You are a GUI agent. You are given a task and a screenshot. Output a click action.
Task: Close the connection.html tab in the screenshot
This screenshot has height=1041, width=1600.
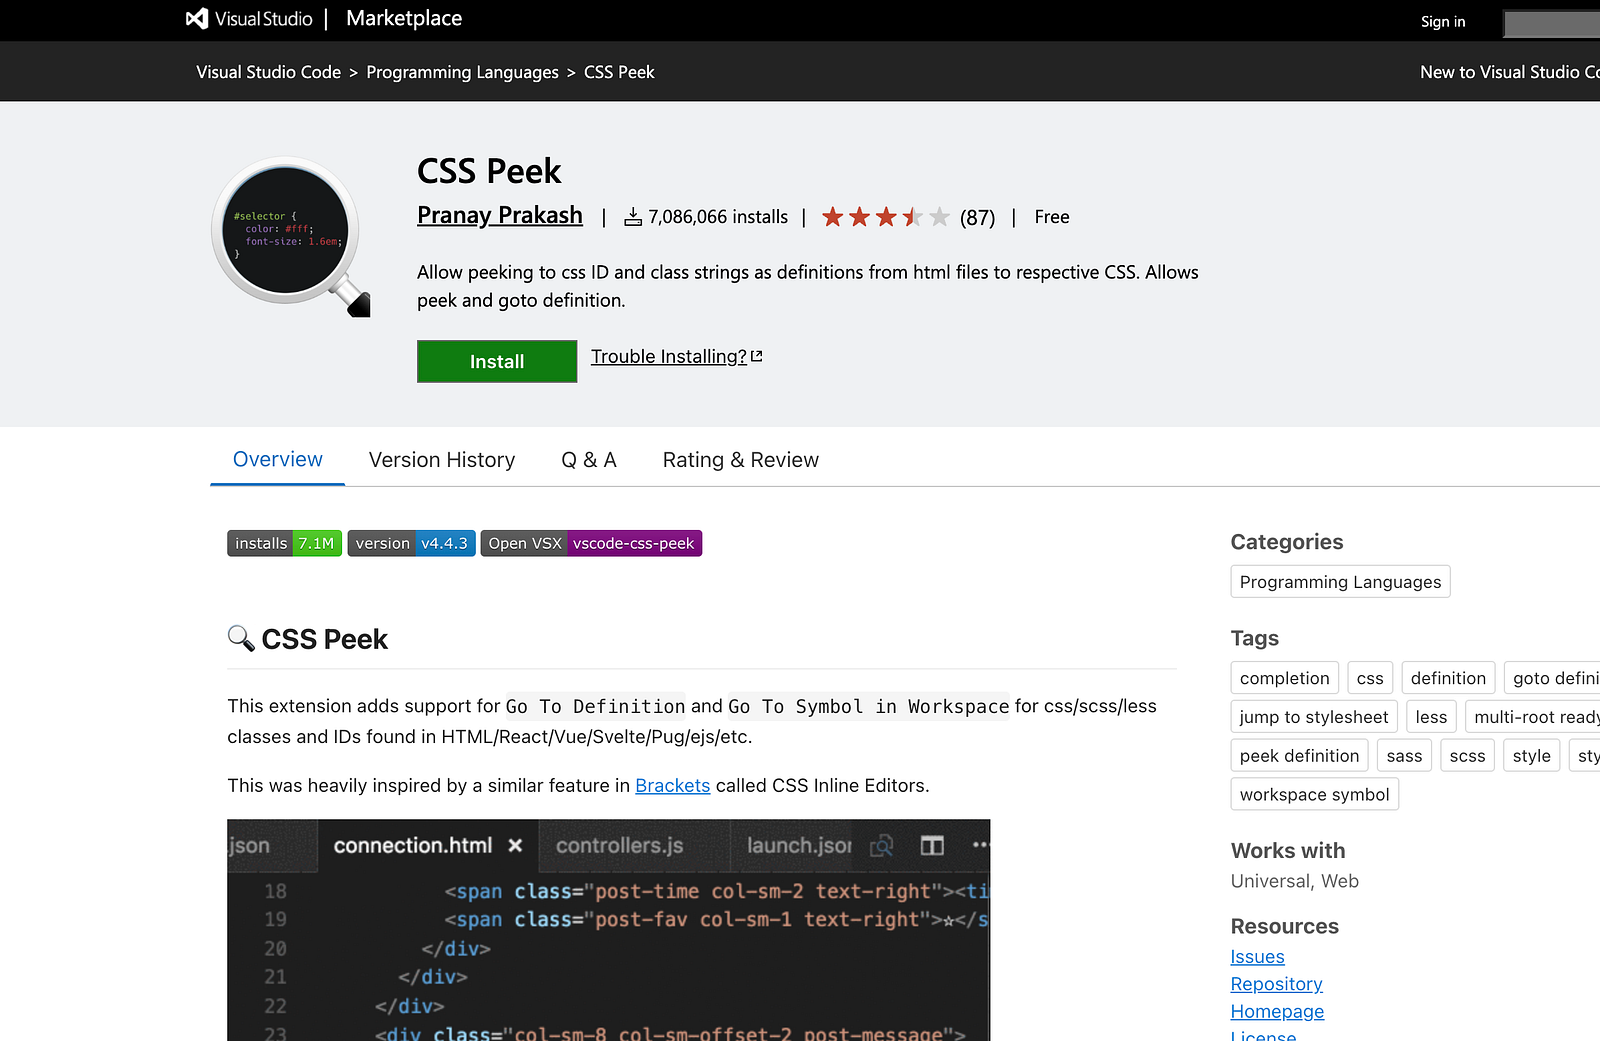click(515, 846)
